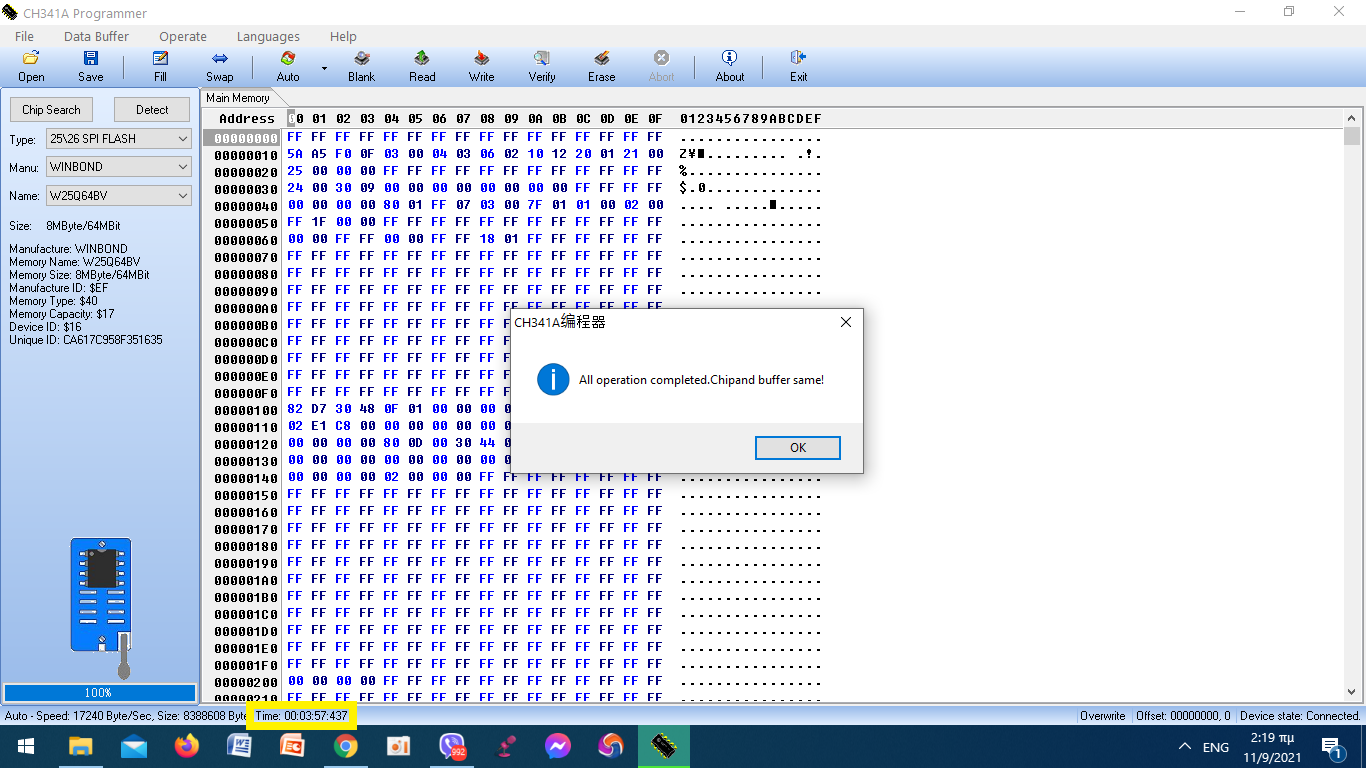Select the Main Memory tab

(238, 98)
